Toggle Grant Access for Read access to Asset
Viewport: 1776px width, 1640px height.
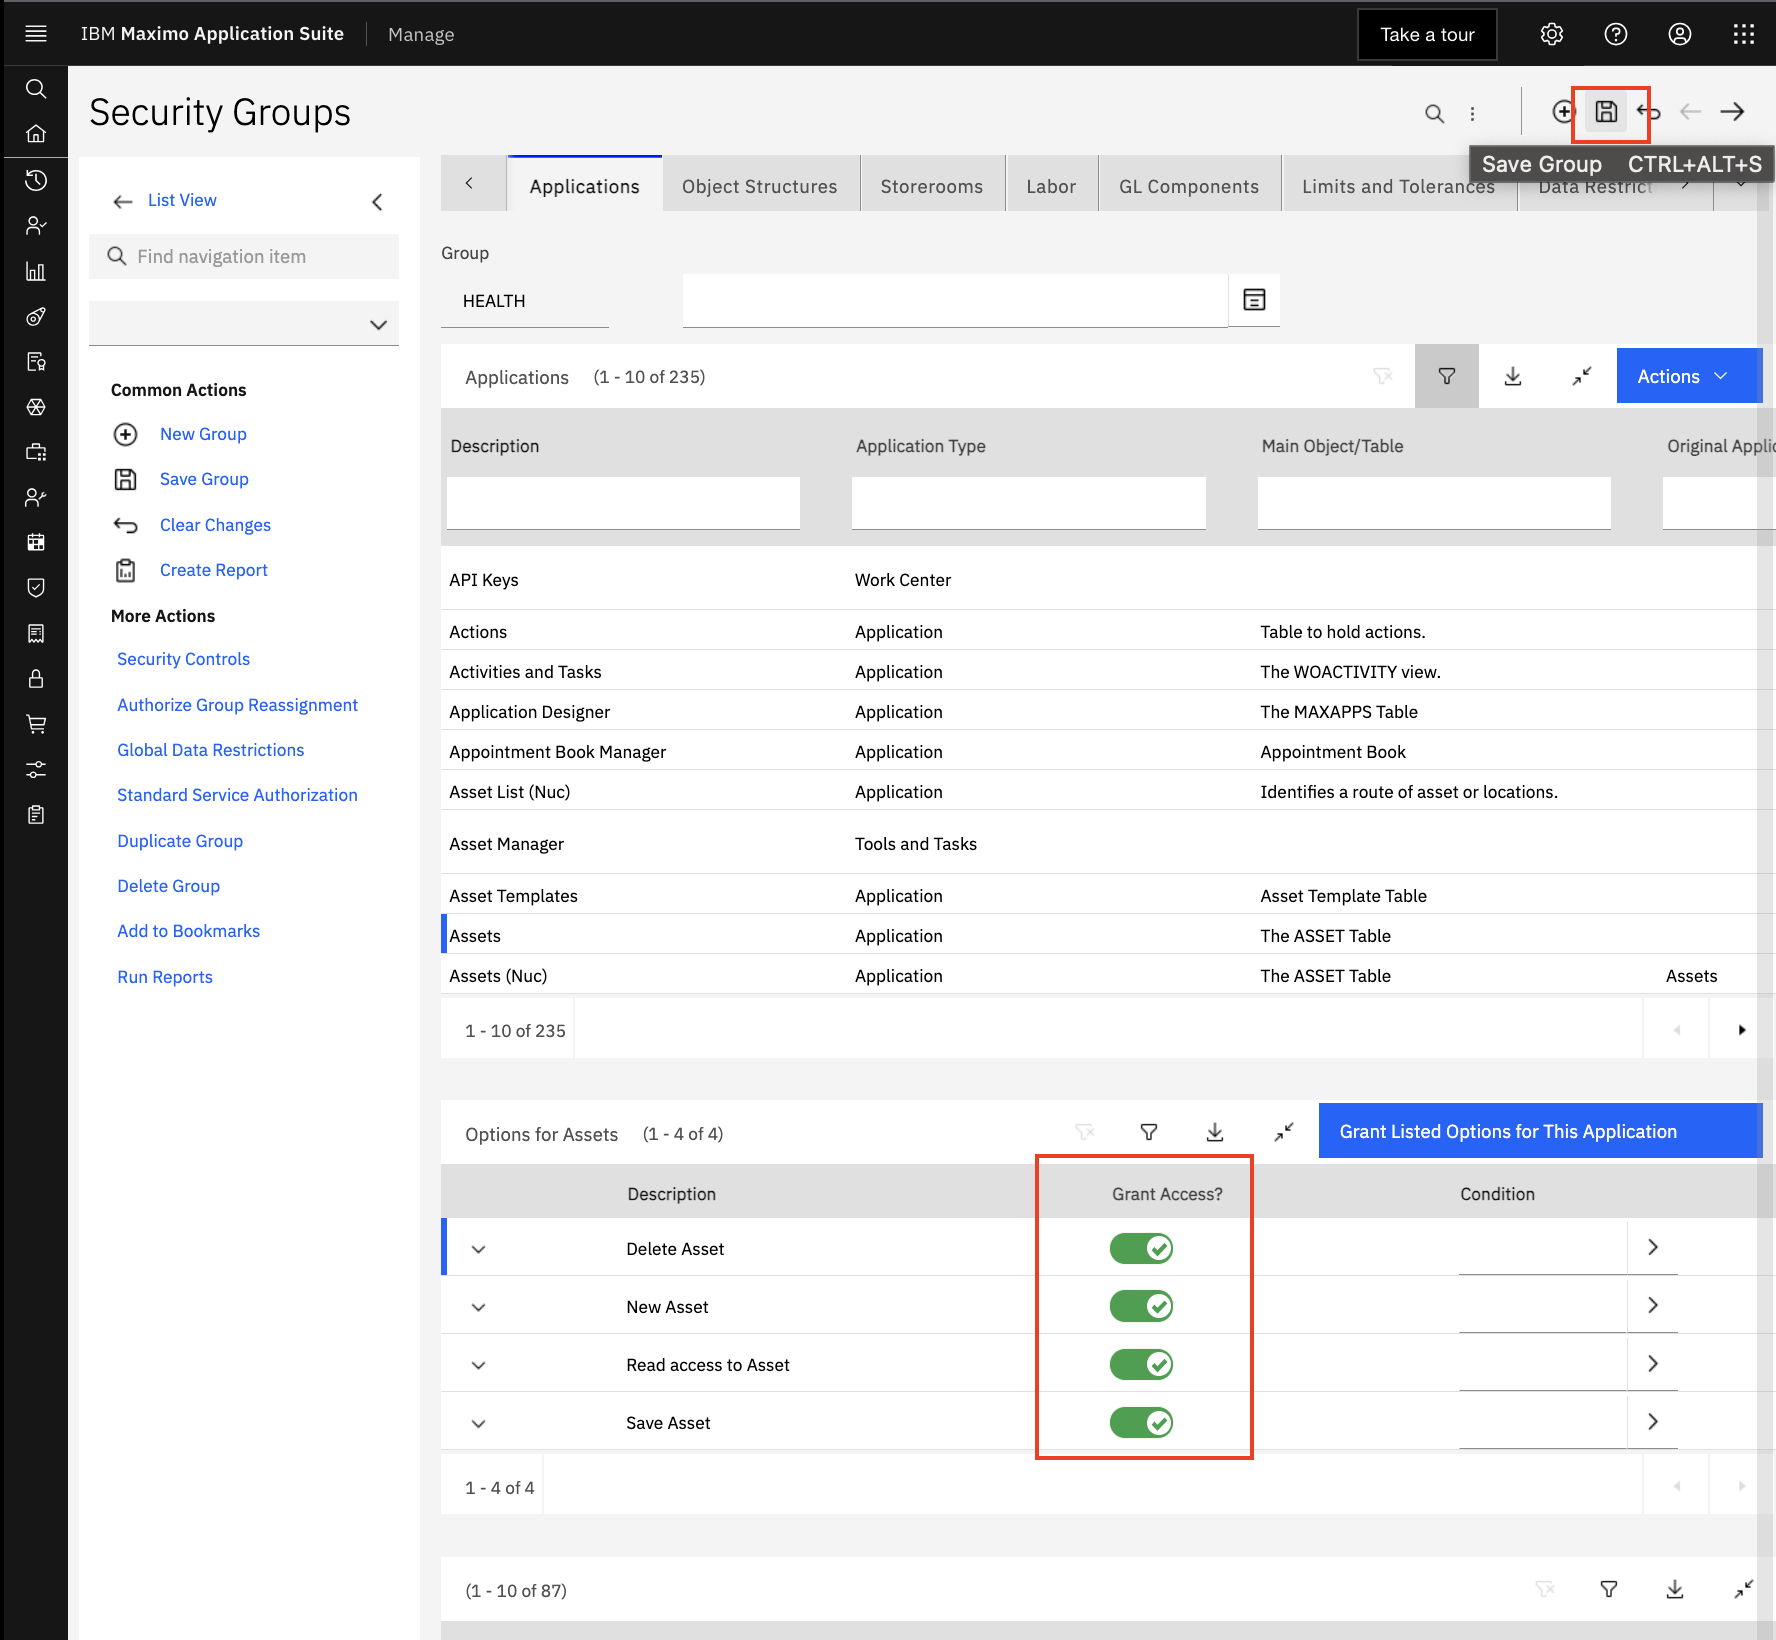tap(1141, 1364)
